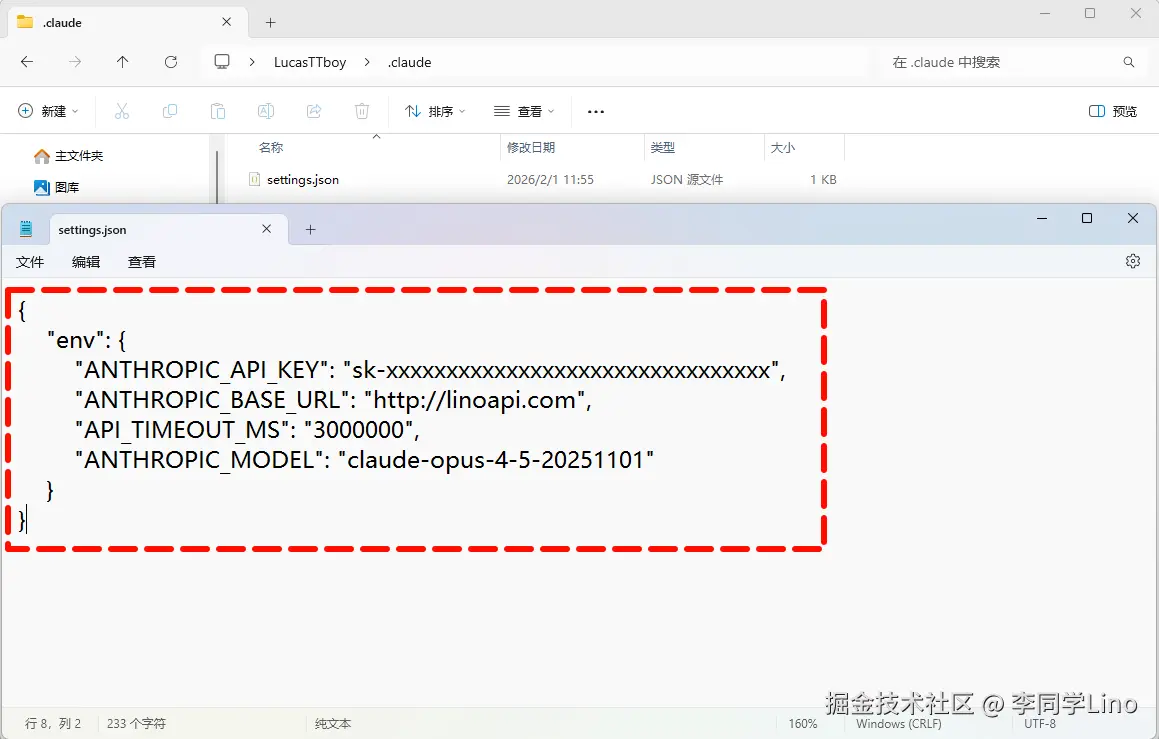This screenshot has height=739, width=1159.
Task: Click the 2026/2/1 11:55 date cell
Action: pyautogui.click(x=550, y=180)
